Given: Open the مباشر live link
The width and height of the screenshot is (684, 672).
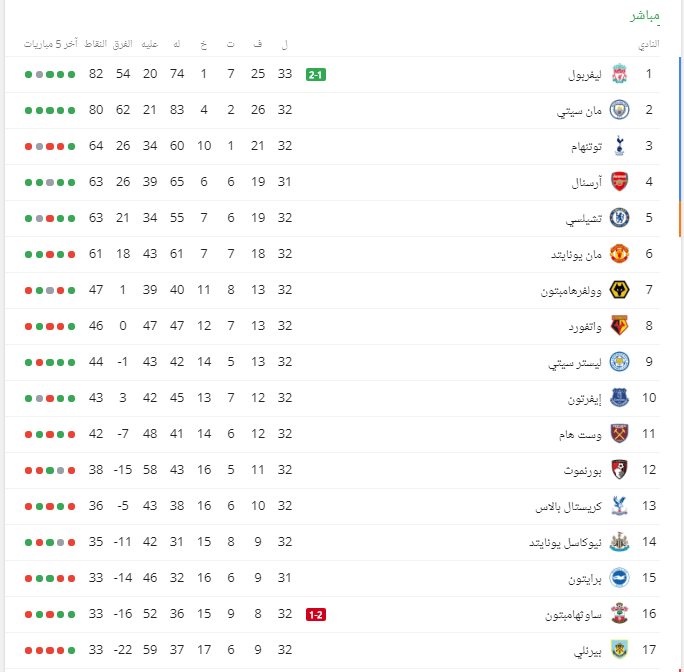Looking at the screenshot, I should coord(645,16).
